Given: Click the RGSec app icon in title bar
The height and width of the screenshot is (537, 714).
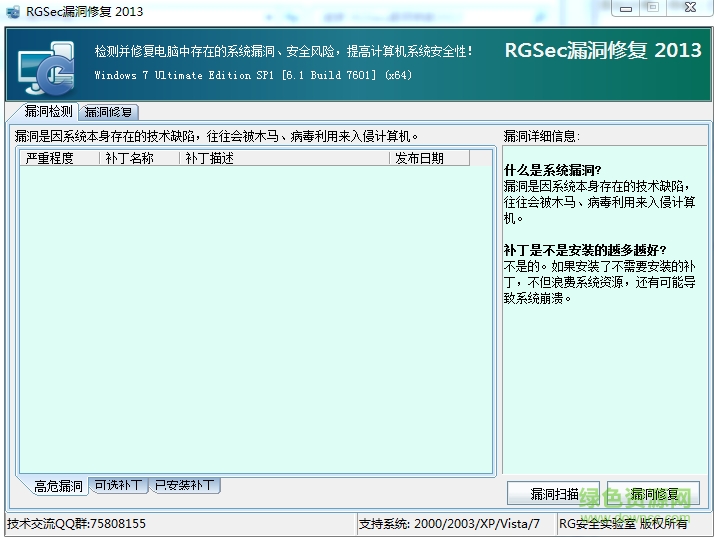Looking at the screenshot, I should 12,11.
